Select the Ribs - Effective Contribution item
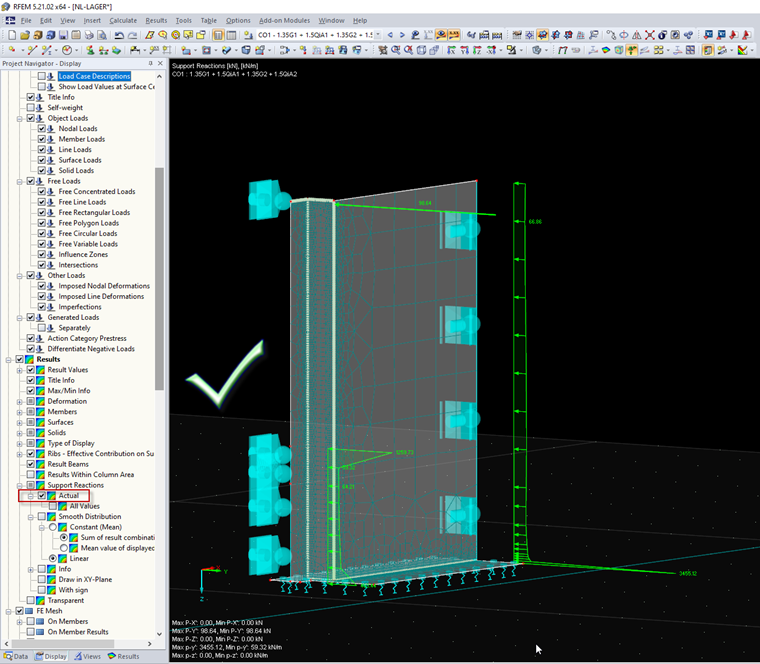 click(x=100, y=454)
